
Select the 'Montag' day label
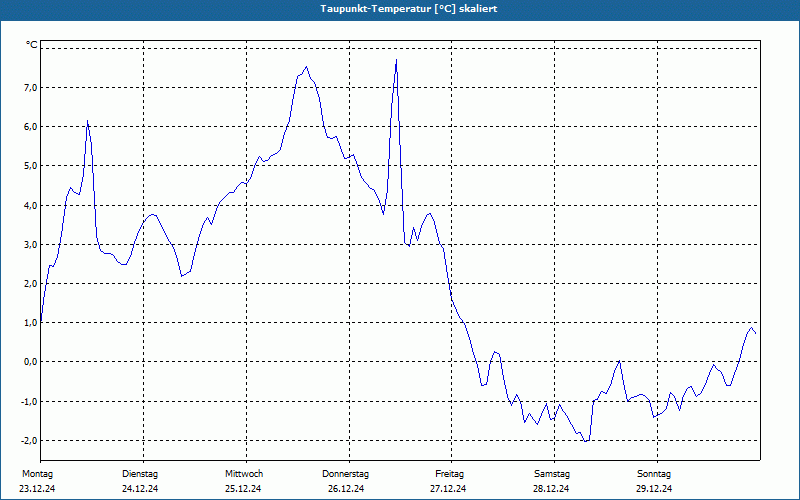37,474
